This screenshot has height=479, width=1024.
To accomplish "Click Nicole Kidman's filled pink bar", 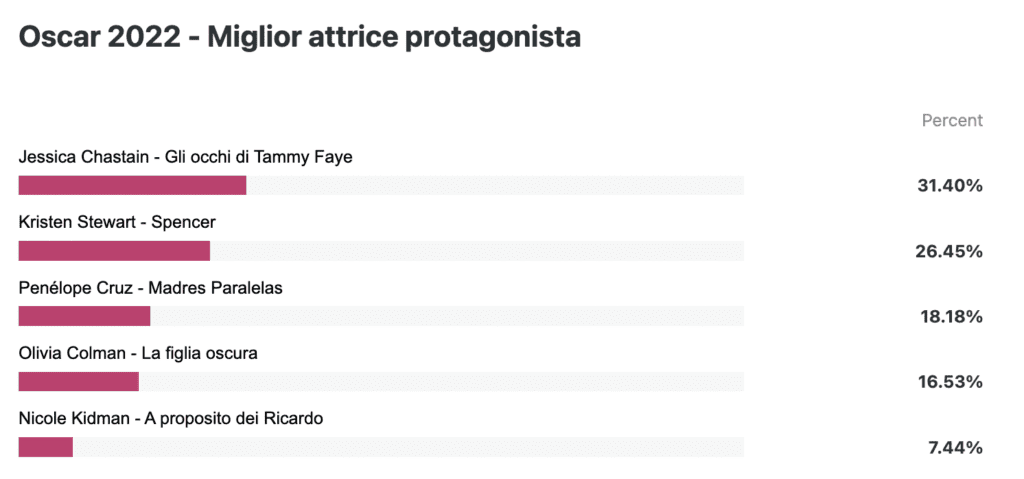I will pos(46,447).
